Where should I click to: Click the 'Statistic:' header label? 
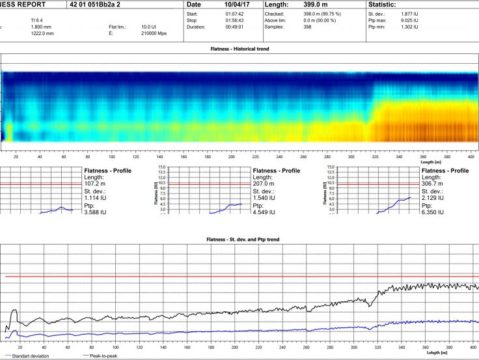(382, 5)
